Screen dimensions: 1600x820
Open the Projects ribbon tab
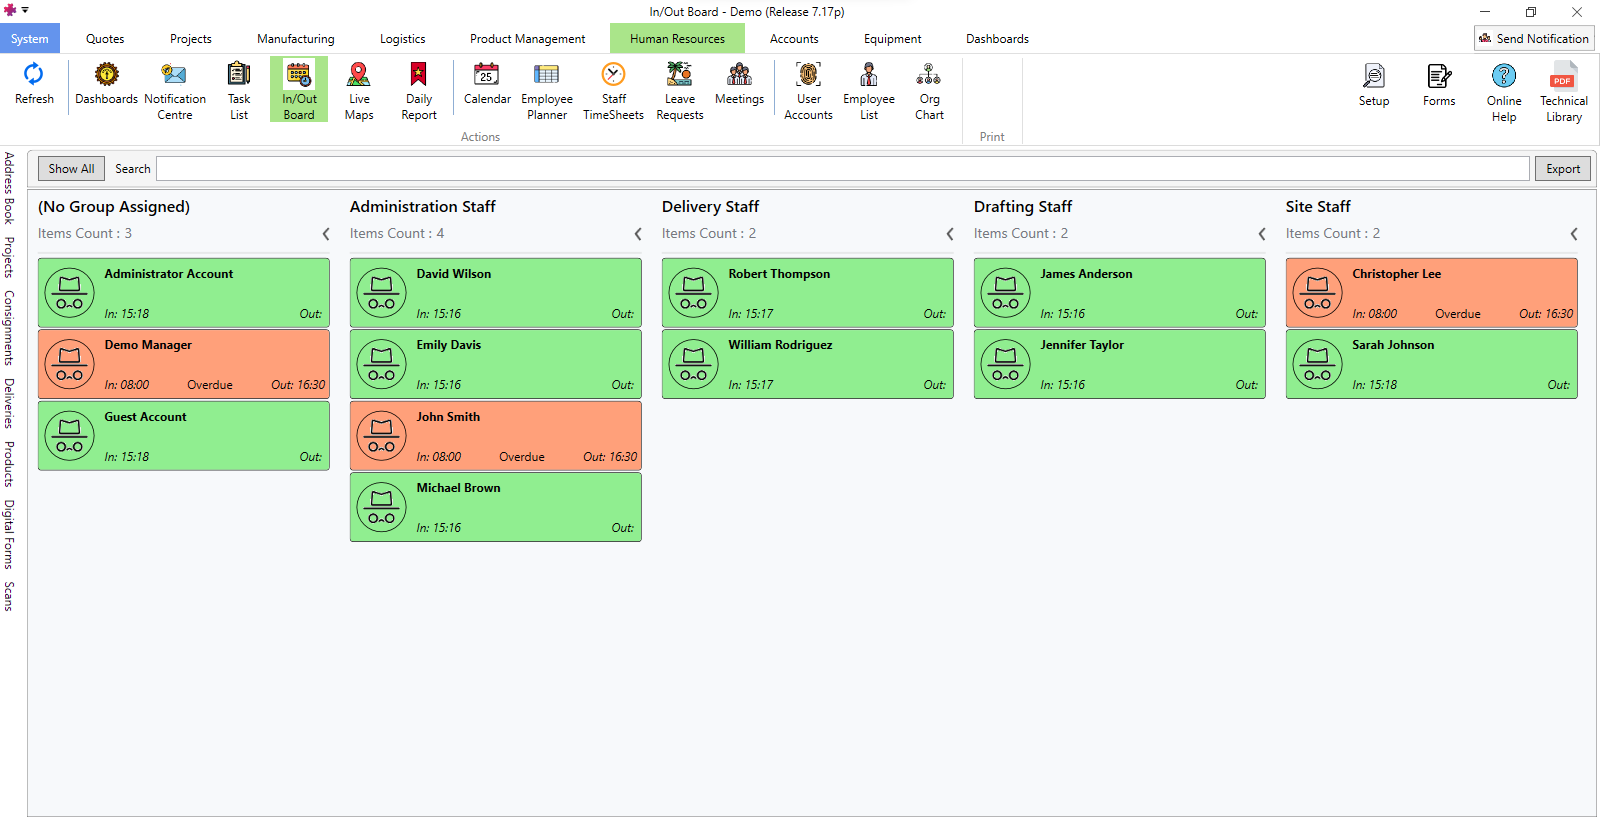coord(191,39)
